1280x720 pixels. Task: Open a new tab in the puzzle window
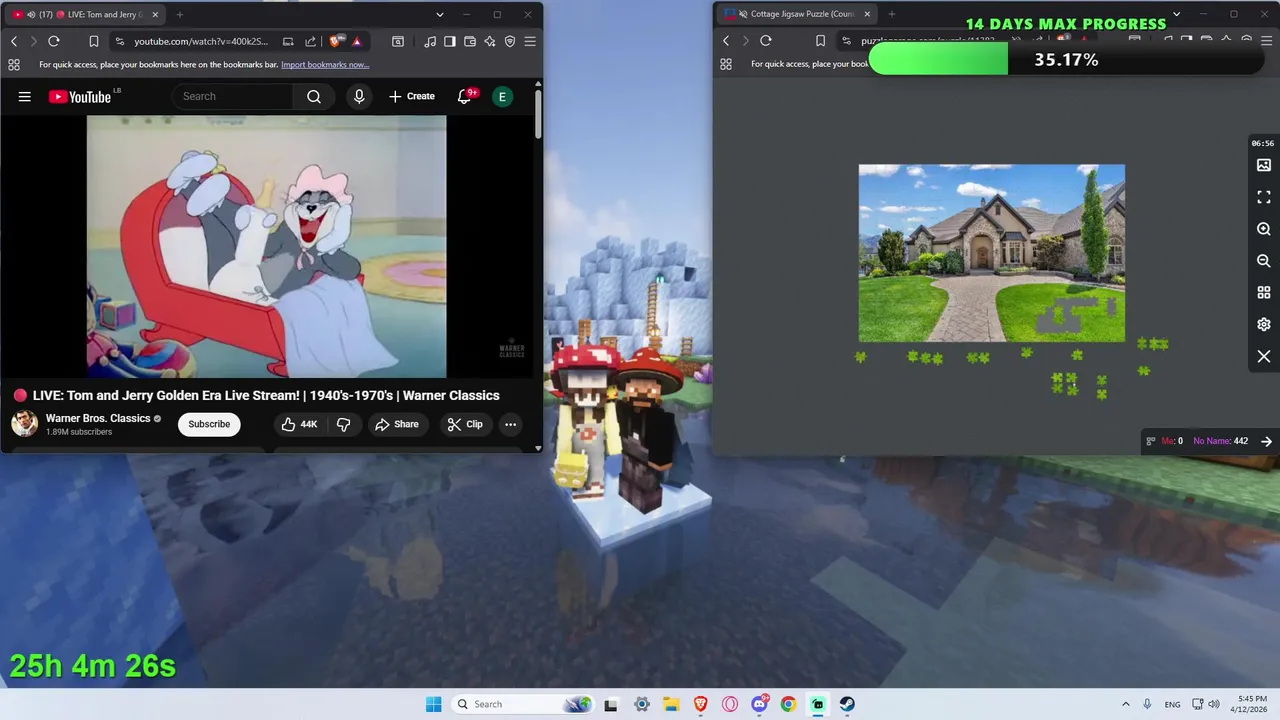[x=892, y=15]
